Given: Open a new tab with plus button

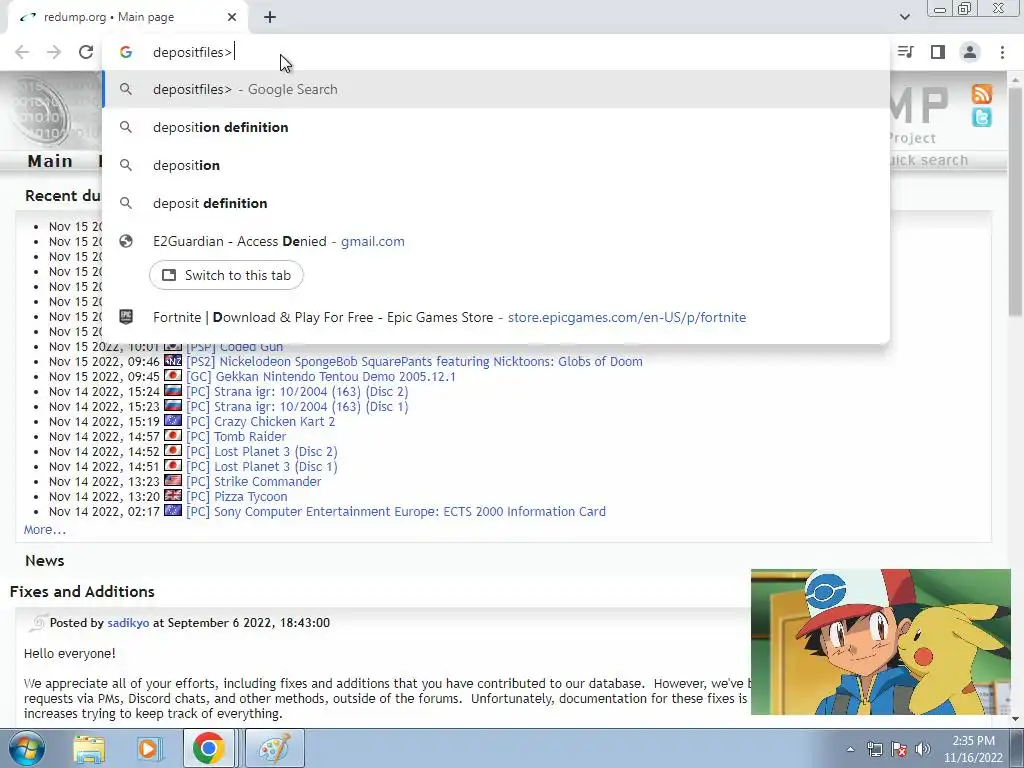Looking at the screenshot, I should pyautogui.click(x=270, y=17).
